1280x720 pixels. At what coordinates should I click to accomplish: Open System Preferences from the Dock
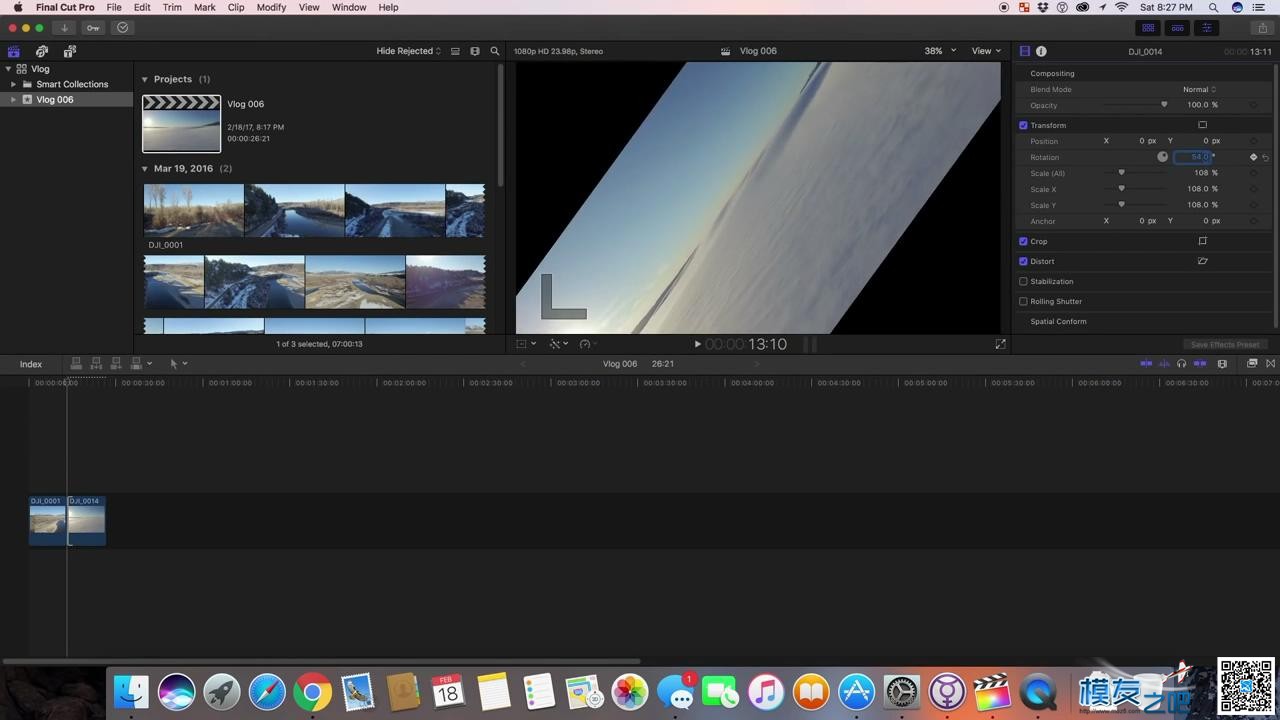click(901, 692)
